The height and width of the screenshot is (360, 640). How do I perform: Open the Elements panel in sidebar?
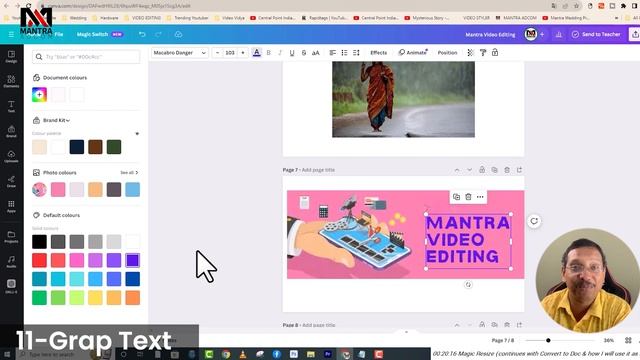[x=11, y=81]
